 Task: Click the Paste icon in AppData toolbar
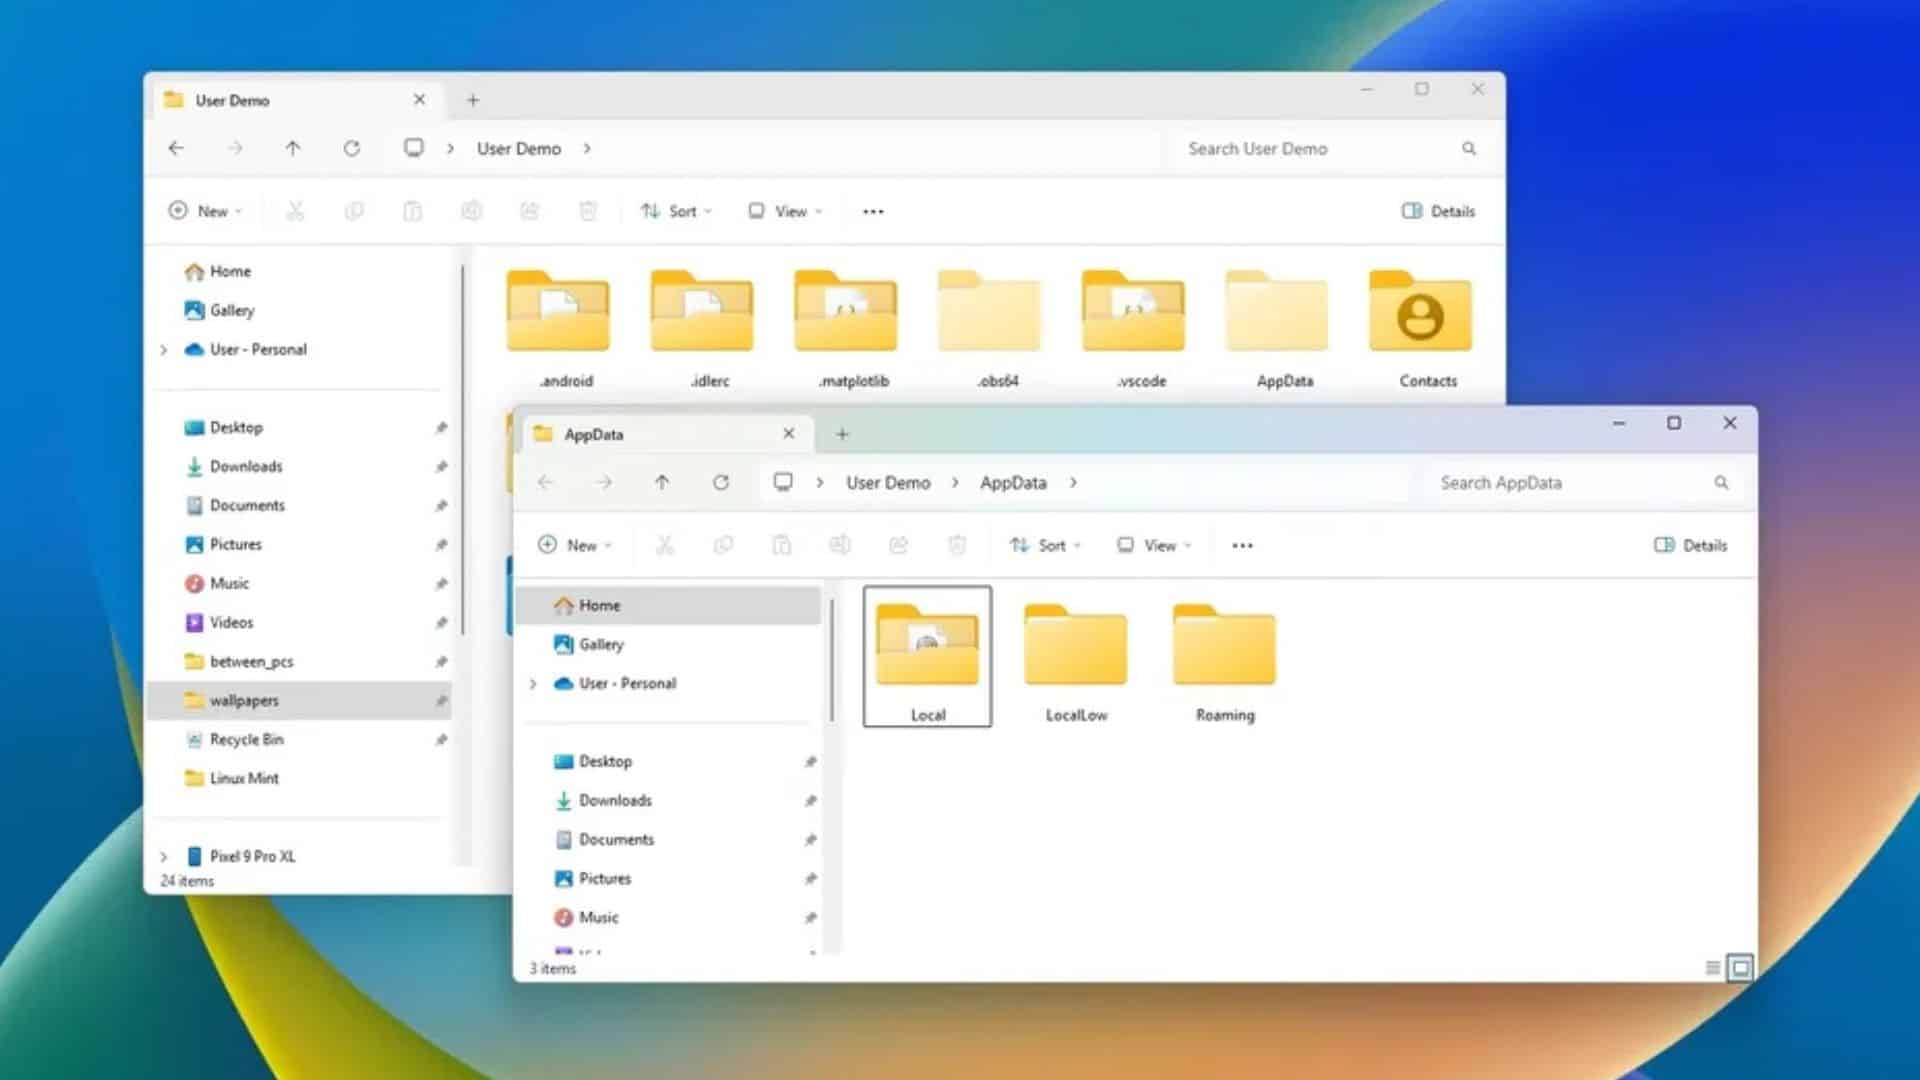(x=782, y=545)
